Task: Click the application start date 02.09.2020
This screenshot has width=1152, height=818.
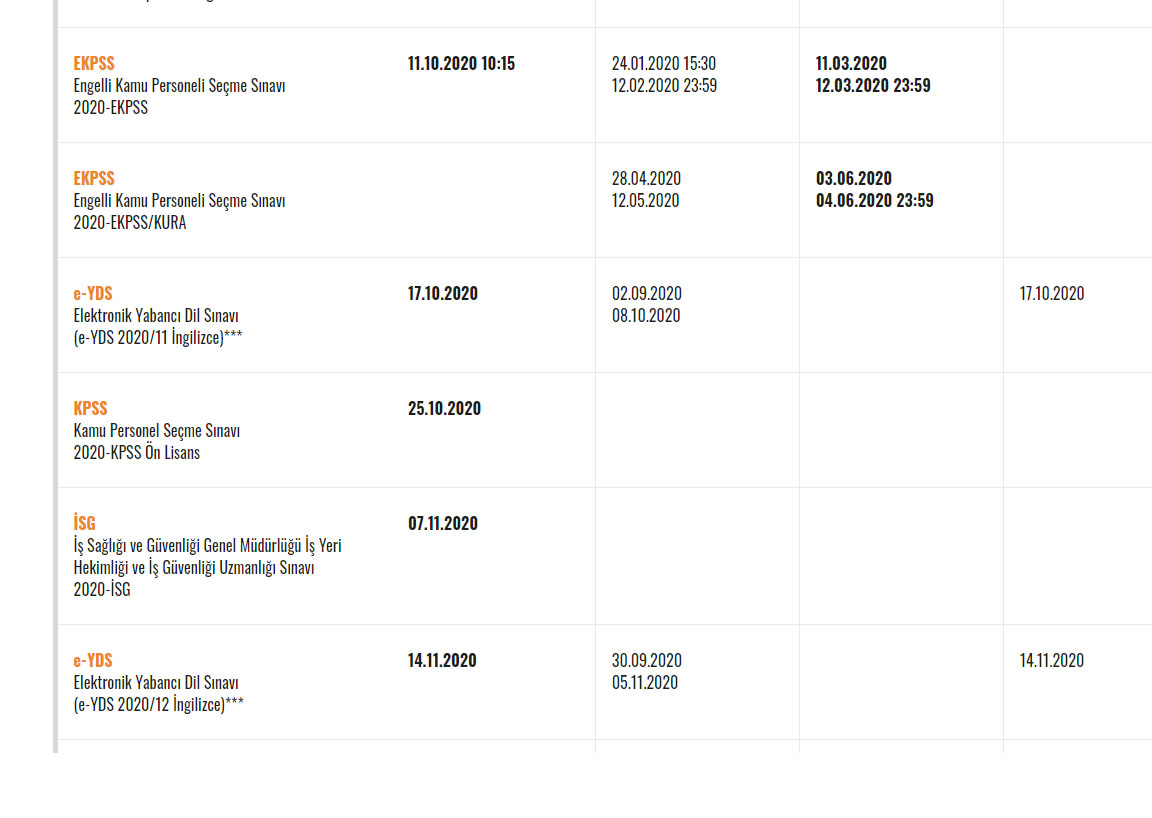Action: click(647, 293)
